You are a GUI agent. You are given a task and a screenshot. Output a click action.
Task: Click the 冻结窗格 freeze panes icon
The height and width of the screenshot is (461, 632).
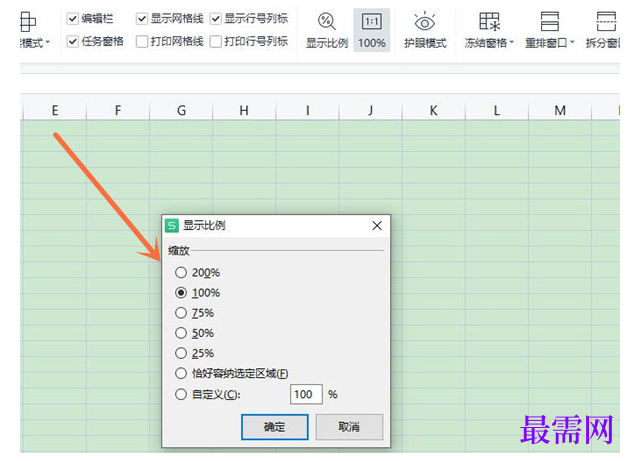[489, 21]
